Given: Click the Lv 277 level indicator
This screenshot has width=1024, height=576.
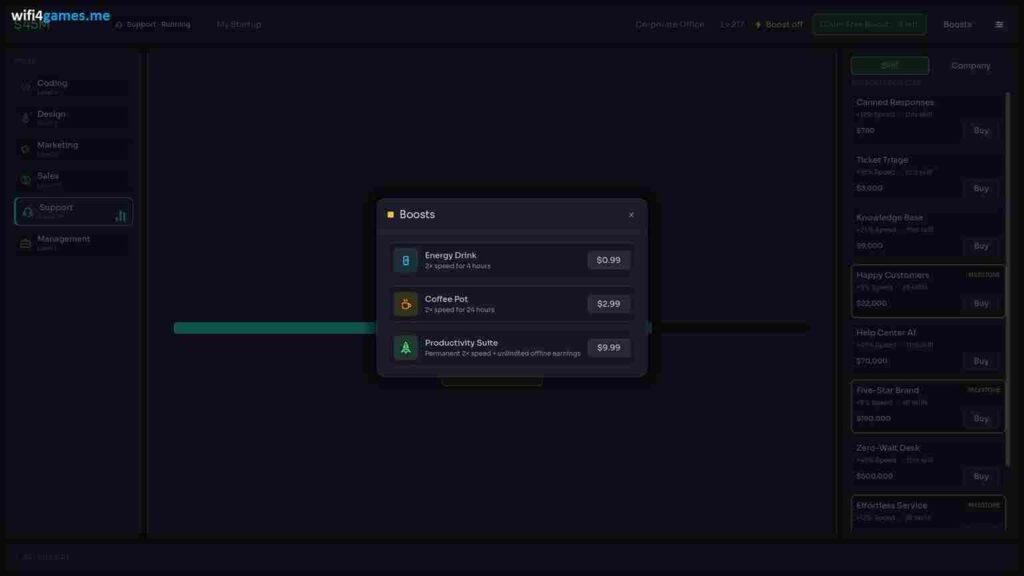Looking at the screenshot, I should click(x=732, y=24).
